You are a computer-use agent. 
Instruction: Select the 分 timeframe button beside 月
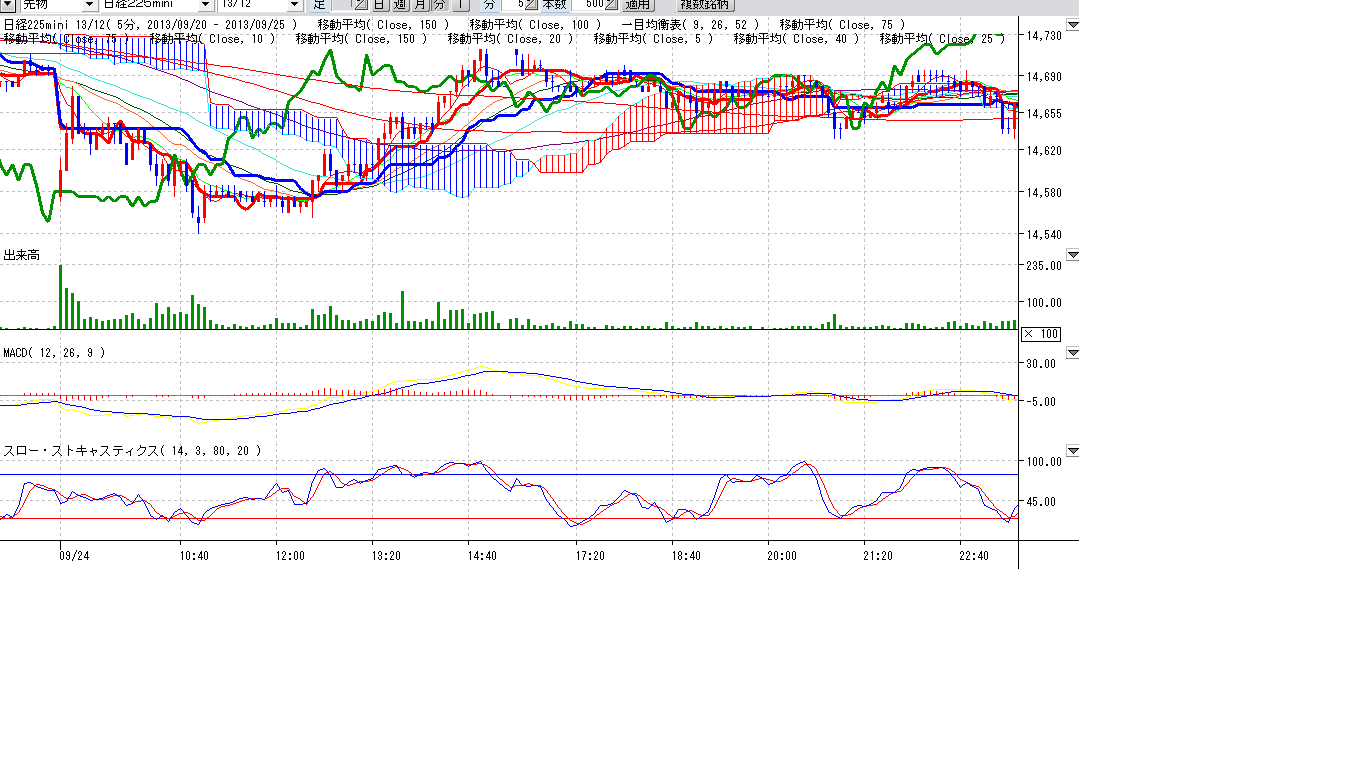(440, 5)
